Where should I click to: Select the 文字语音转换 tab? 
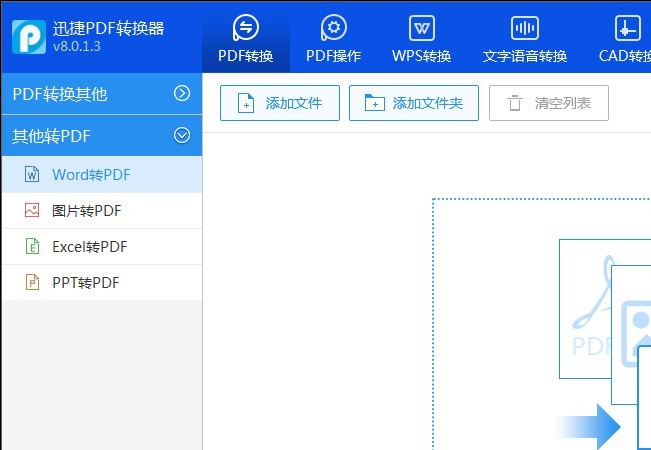point(525,39)
